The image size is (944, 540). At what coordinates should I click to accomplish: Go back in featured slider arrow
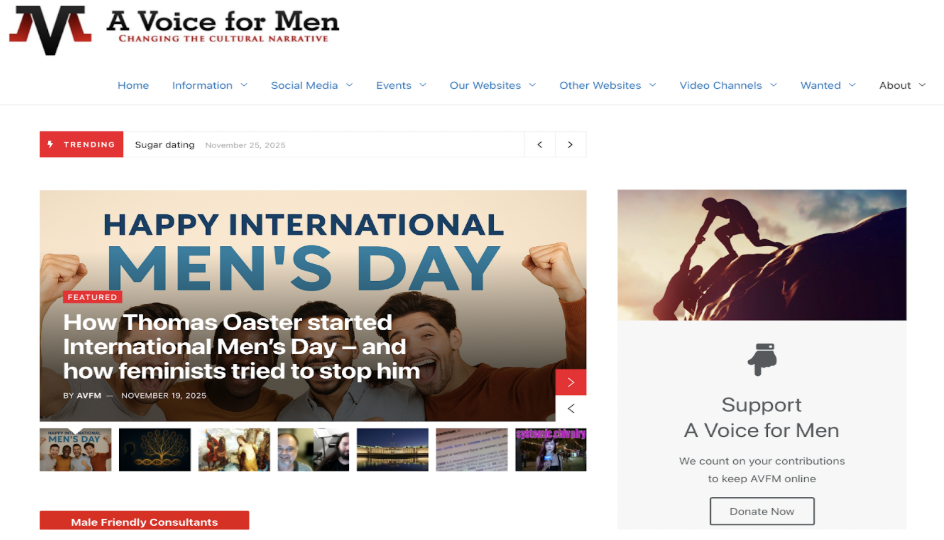click(x=571, y=408)
